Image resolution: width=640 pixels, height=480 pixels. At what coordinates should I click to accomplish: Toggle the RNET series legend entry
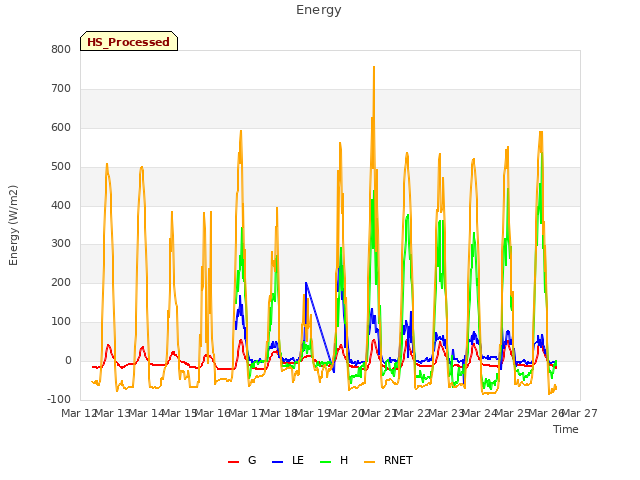388,460
